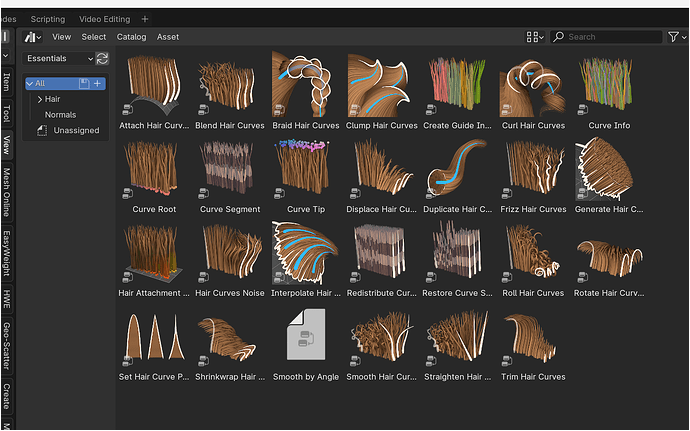
Task: Select the Smooth Hair Curves asset
Action: [382, 343]
